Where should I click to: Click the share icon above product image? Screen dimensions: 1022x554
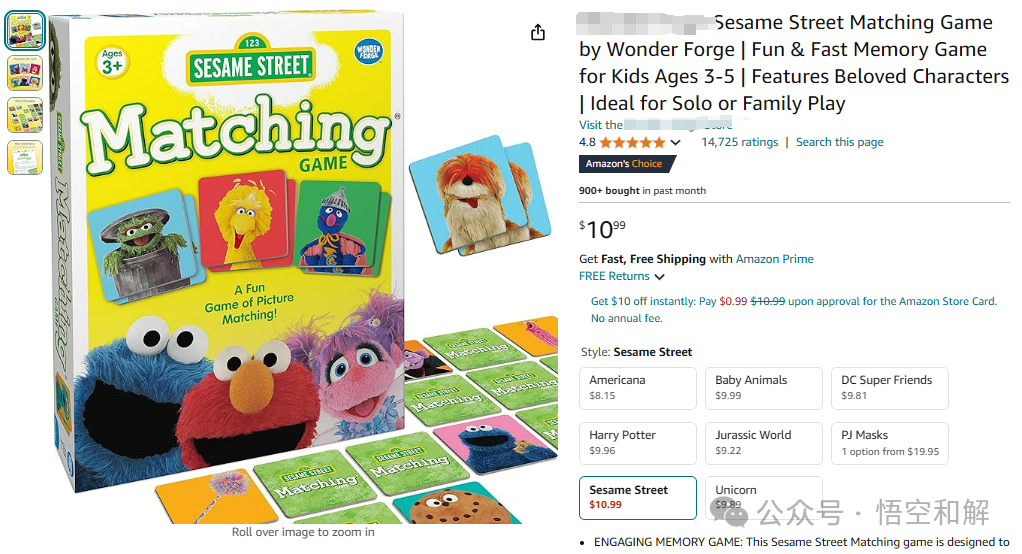coord(538,32)
